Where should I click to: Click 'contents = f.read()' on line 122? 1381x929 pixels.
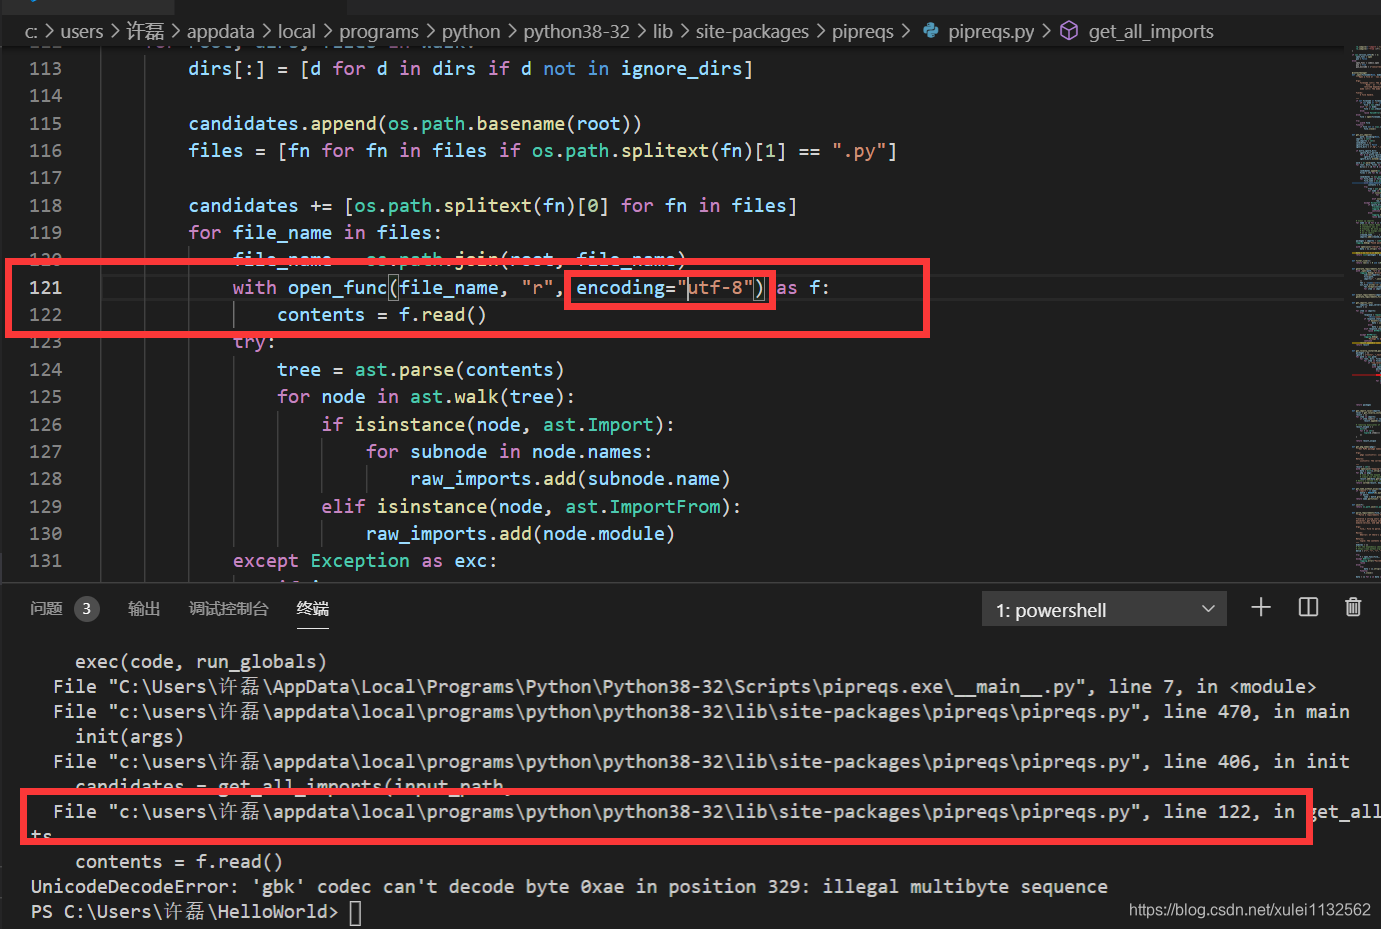point(381,315)
